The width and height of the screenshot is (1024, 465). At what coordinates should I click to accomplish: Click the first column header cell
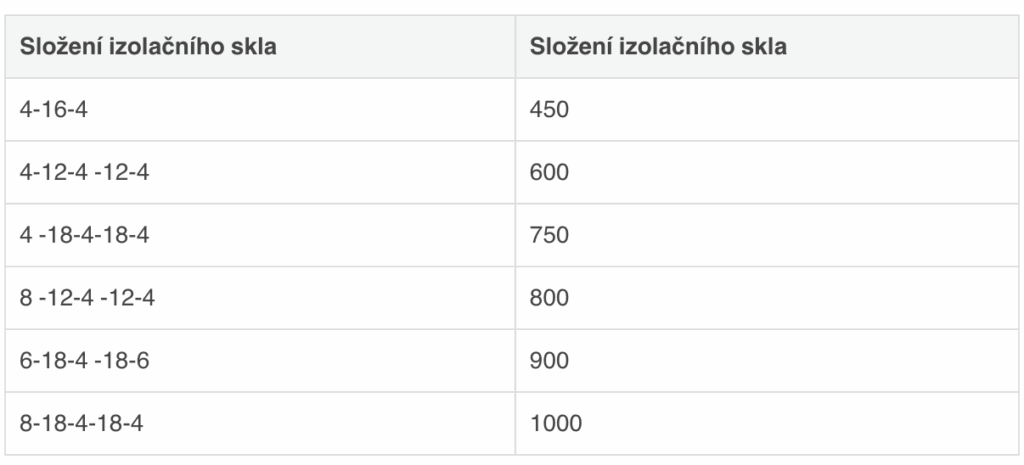tap(261, 46)
